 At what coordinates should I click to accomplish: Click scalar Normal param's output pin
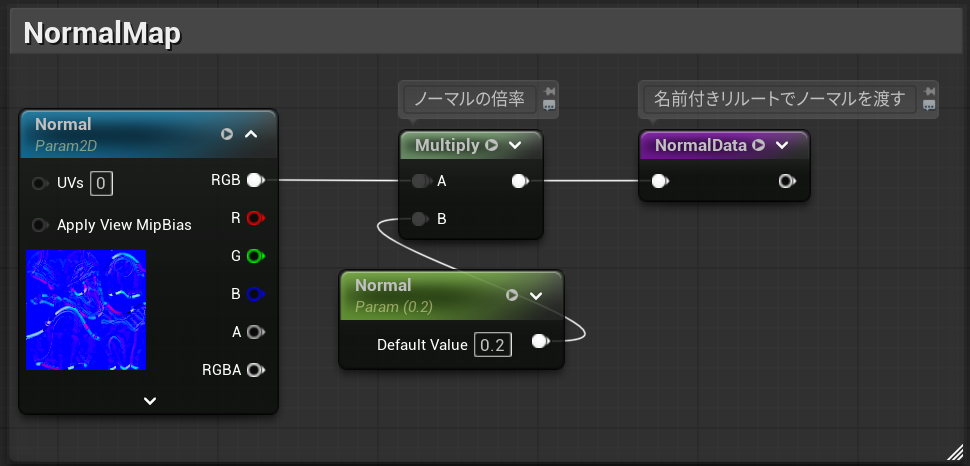pos(540,341)
